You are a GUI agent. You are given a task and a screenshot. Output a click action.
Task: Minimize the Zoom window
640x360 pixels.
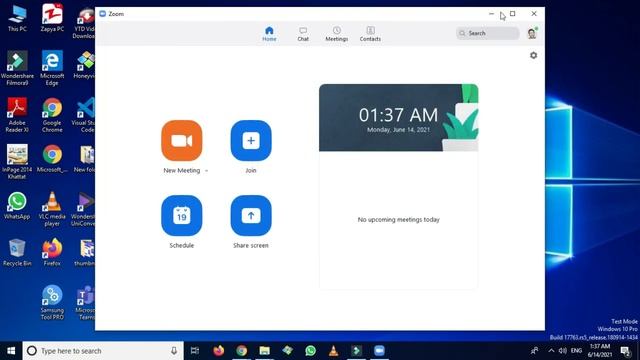(x=491, y=13)
